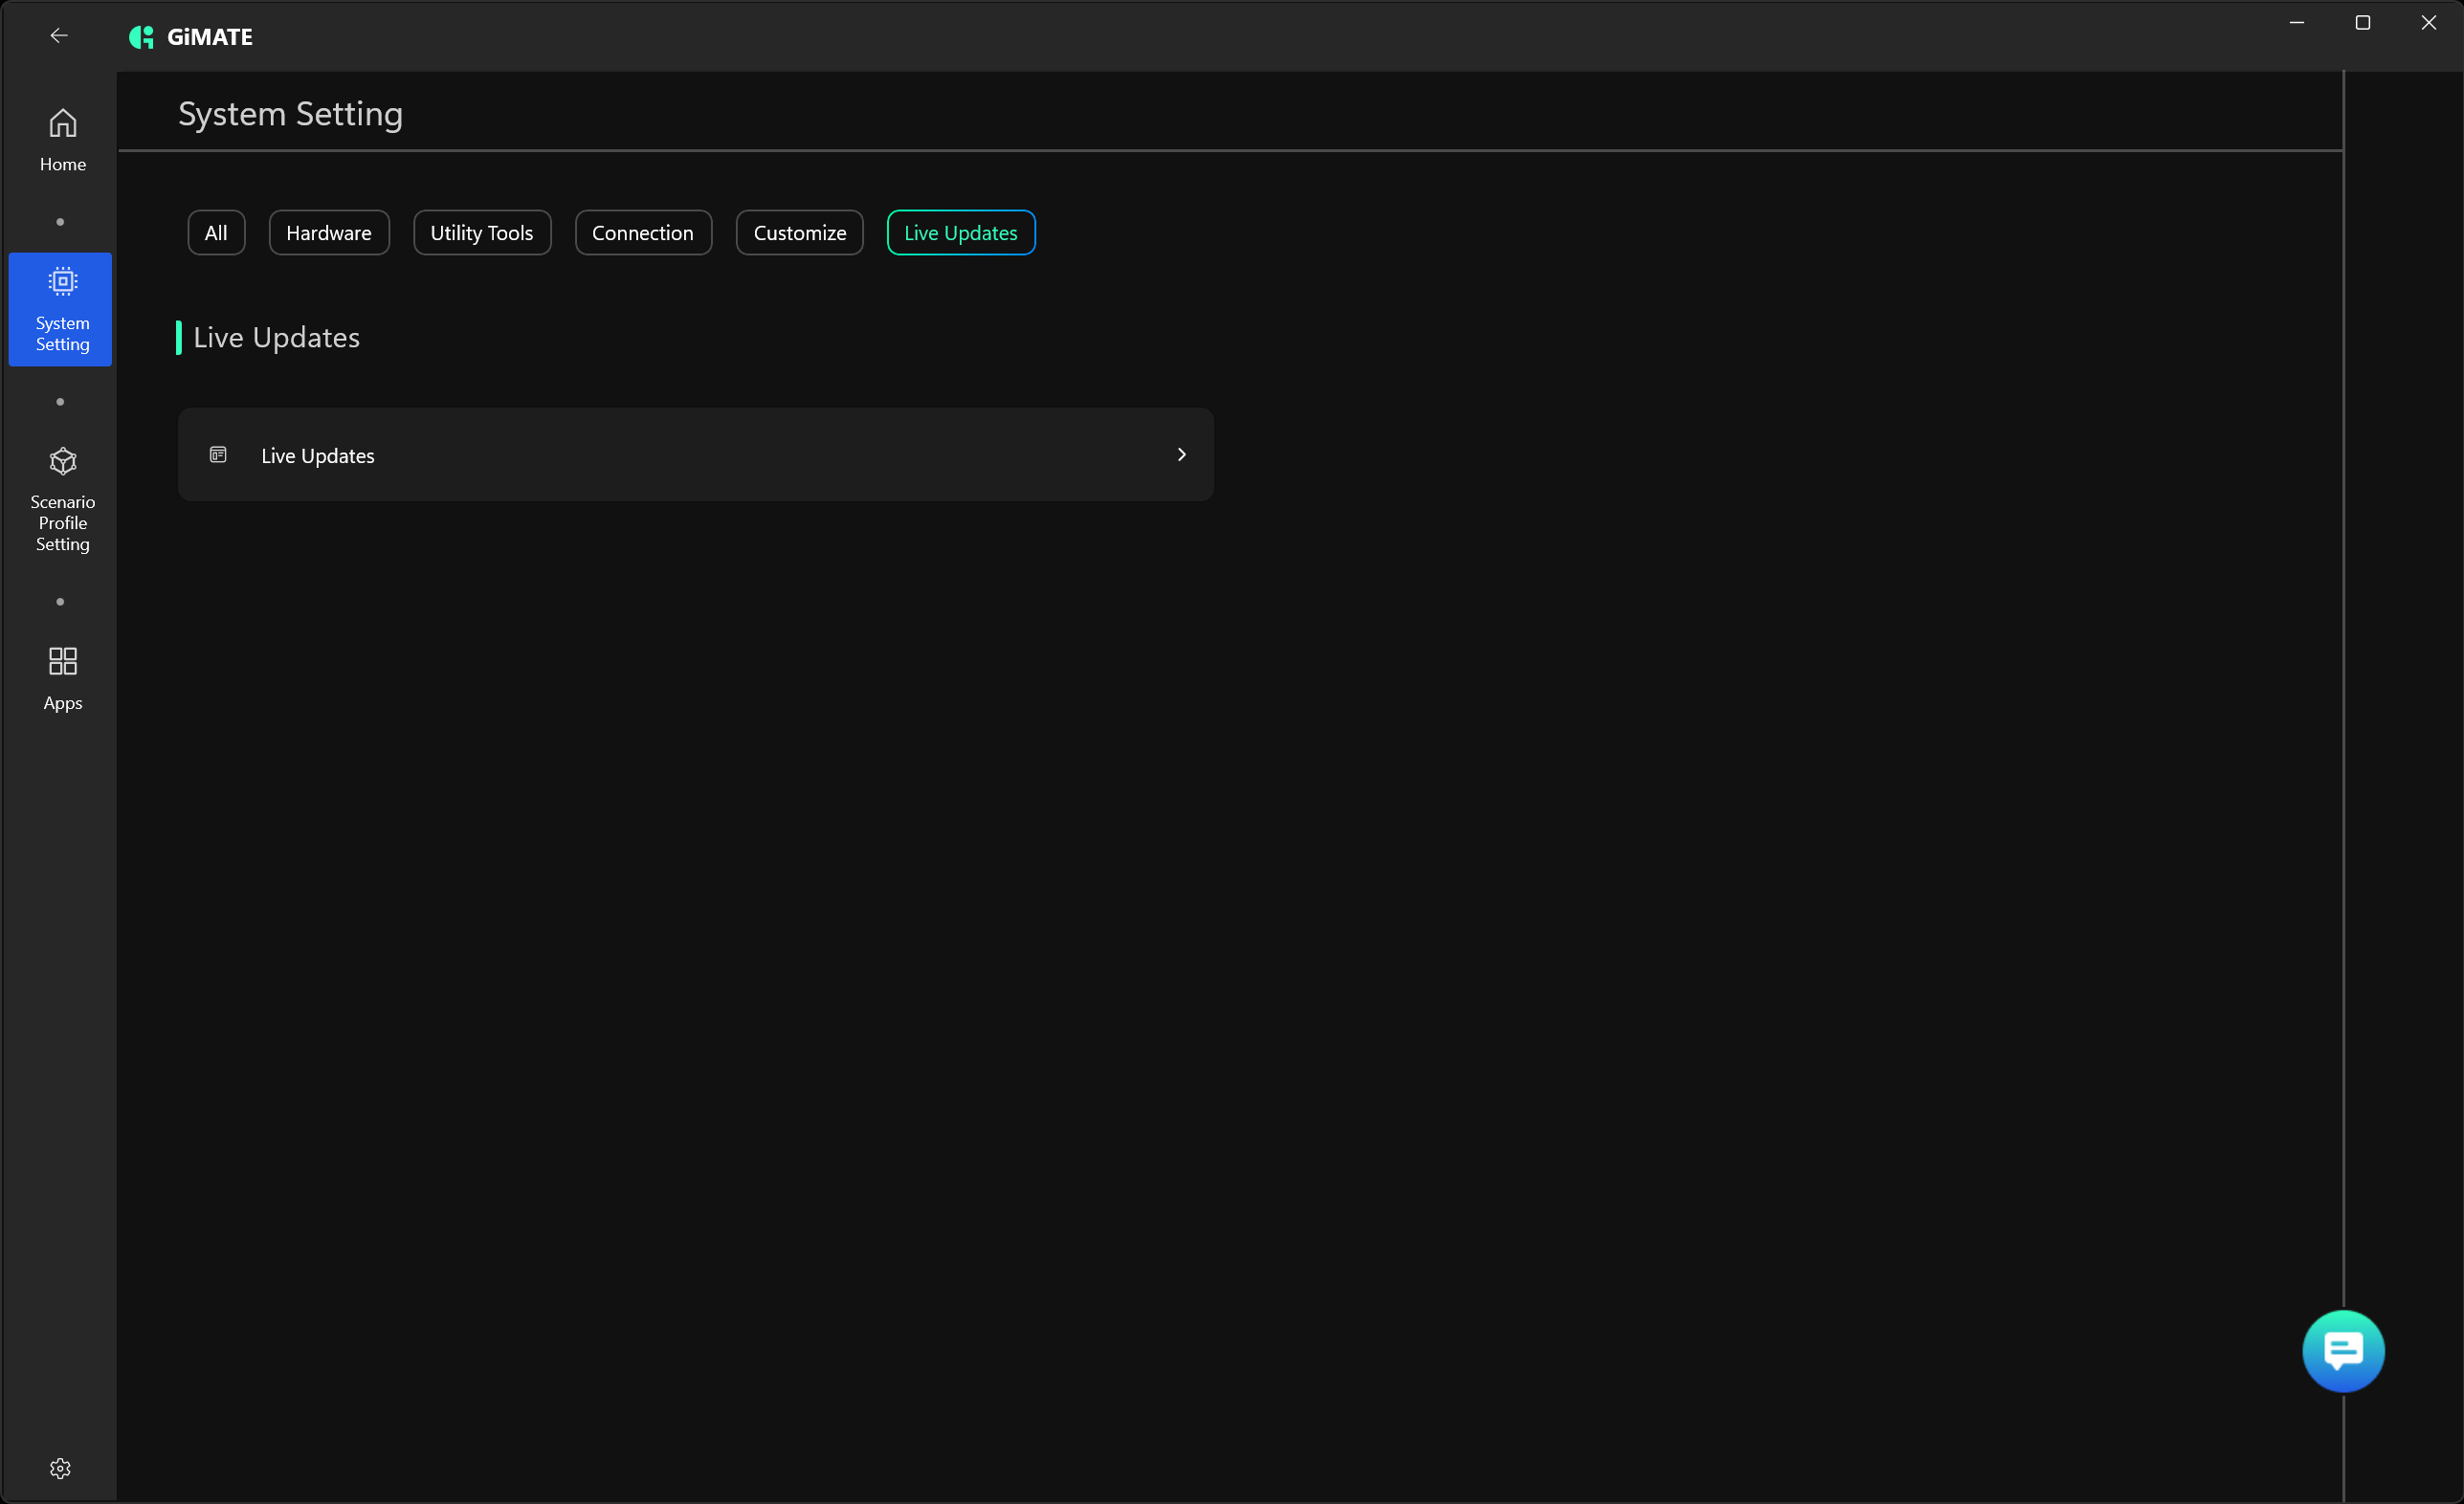Open System Setting sidebar icon
Viewport: 2464px width, 1504px height.
(62, 308)
